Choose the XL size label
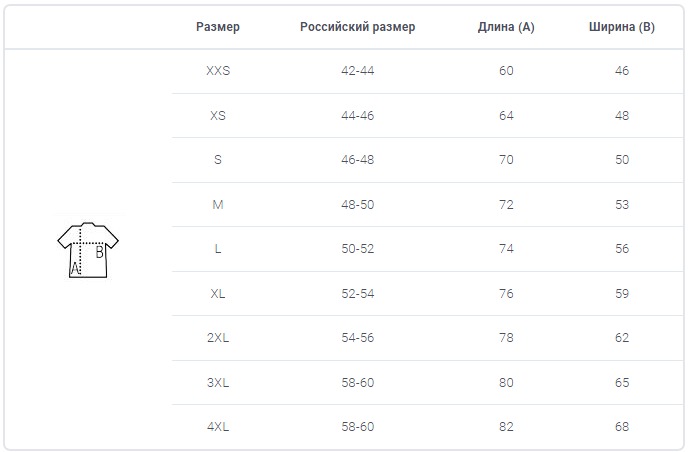Screen dimensions: 689x452 (x=218, y=293)
